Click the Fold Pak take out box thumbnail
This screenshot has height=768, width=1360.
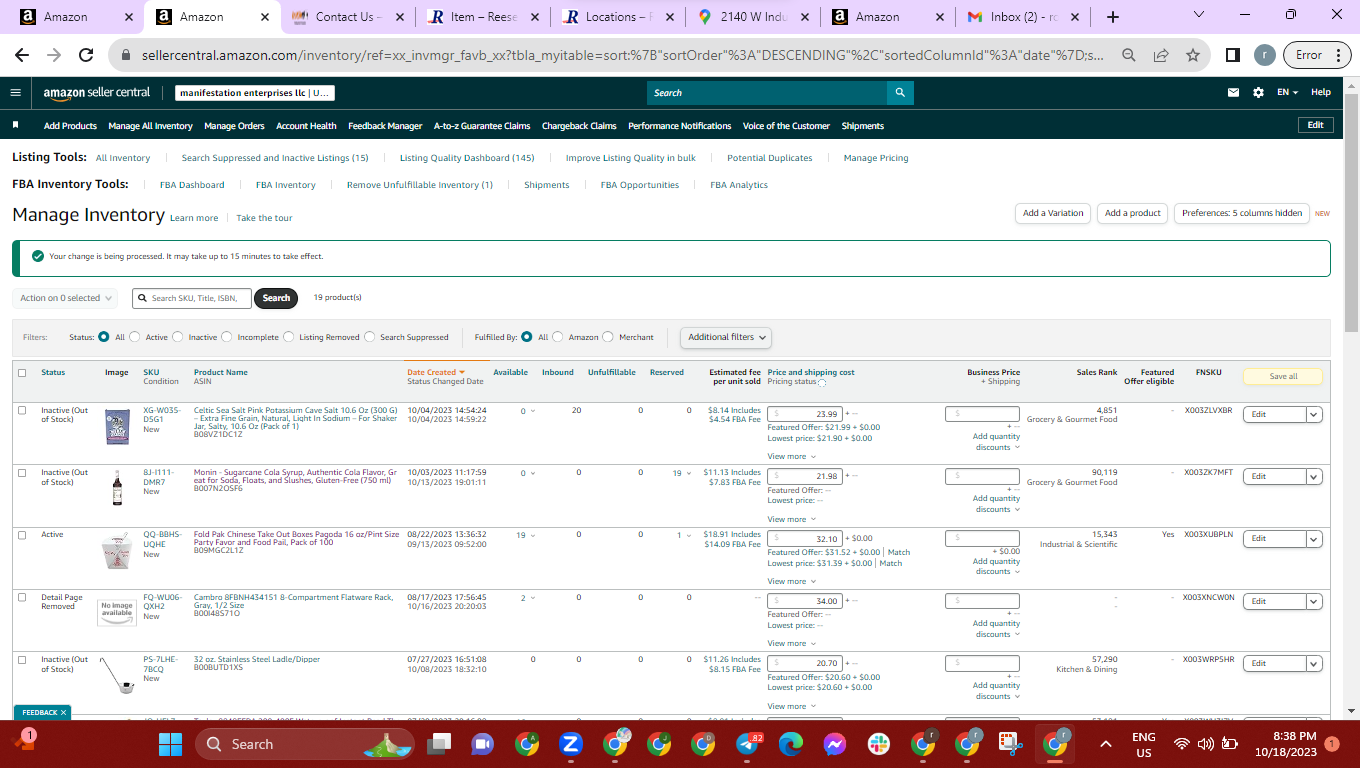(x=117, y=552)
